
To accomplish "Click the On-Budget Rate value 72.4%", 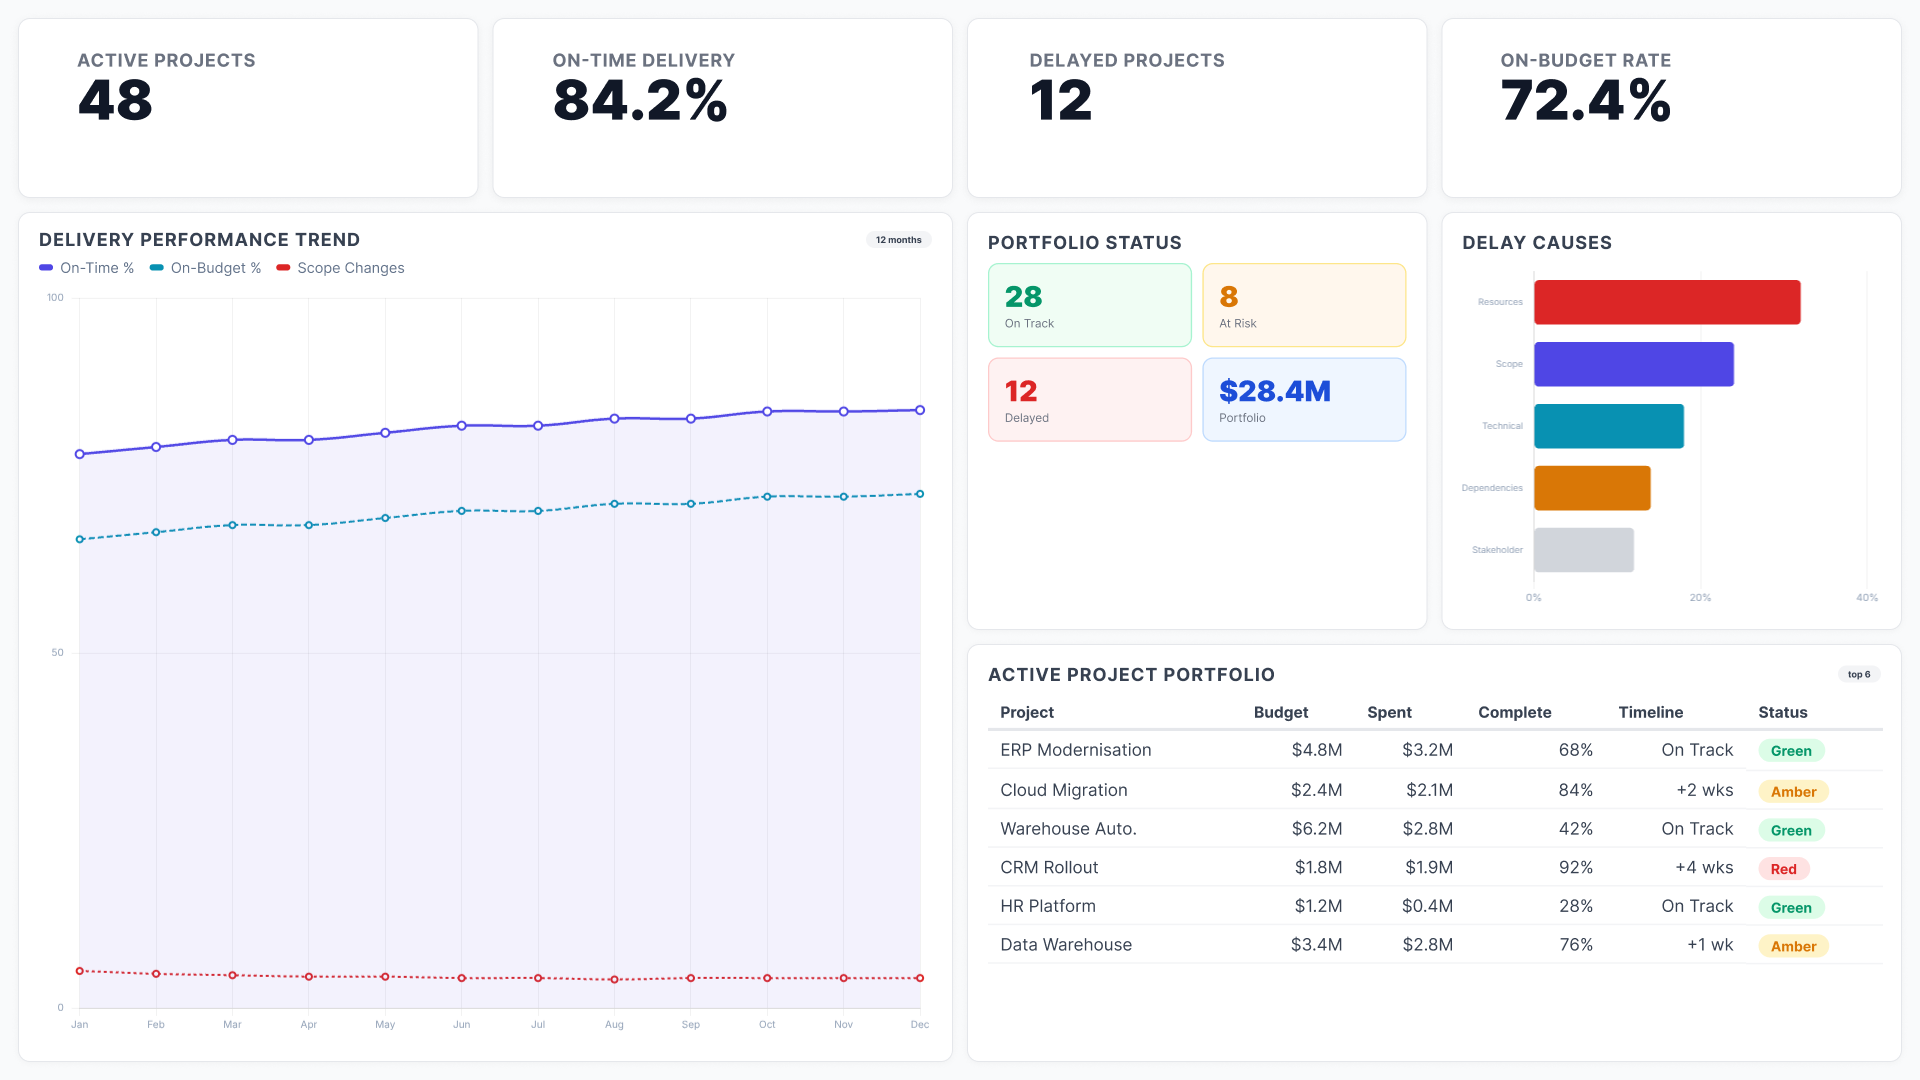I will pos(1586,101).
